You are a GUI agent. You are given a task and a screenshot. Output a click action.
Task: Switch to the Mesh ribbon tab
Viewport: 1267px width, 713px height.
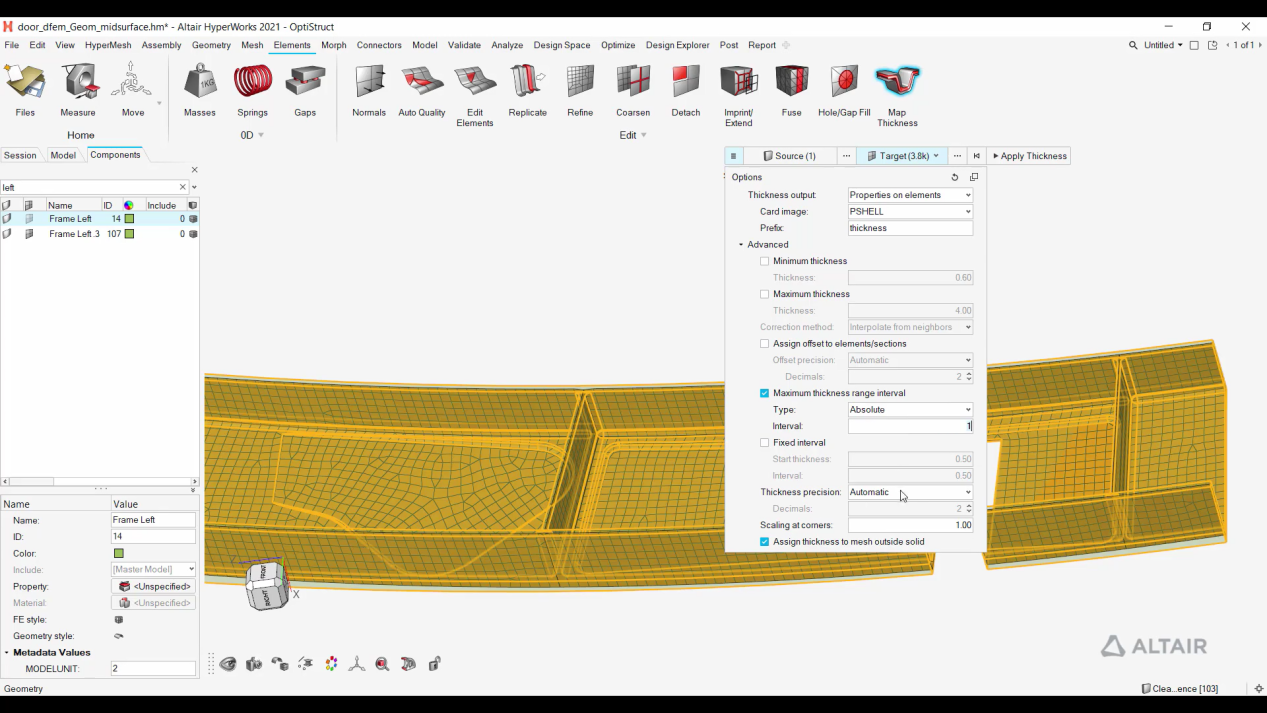(252, 45)
